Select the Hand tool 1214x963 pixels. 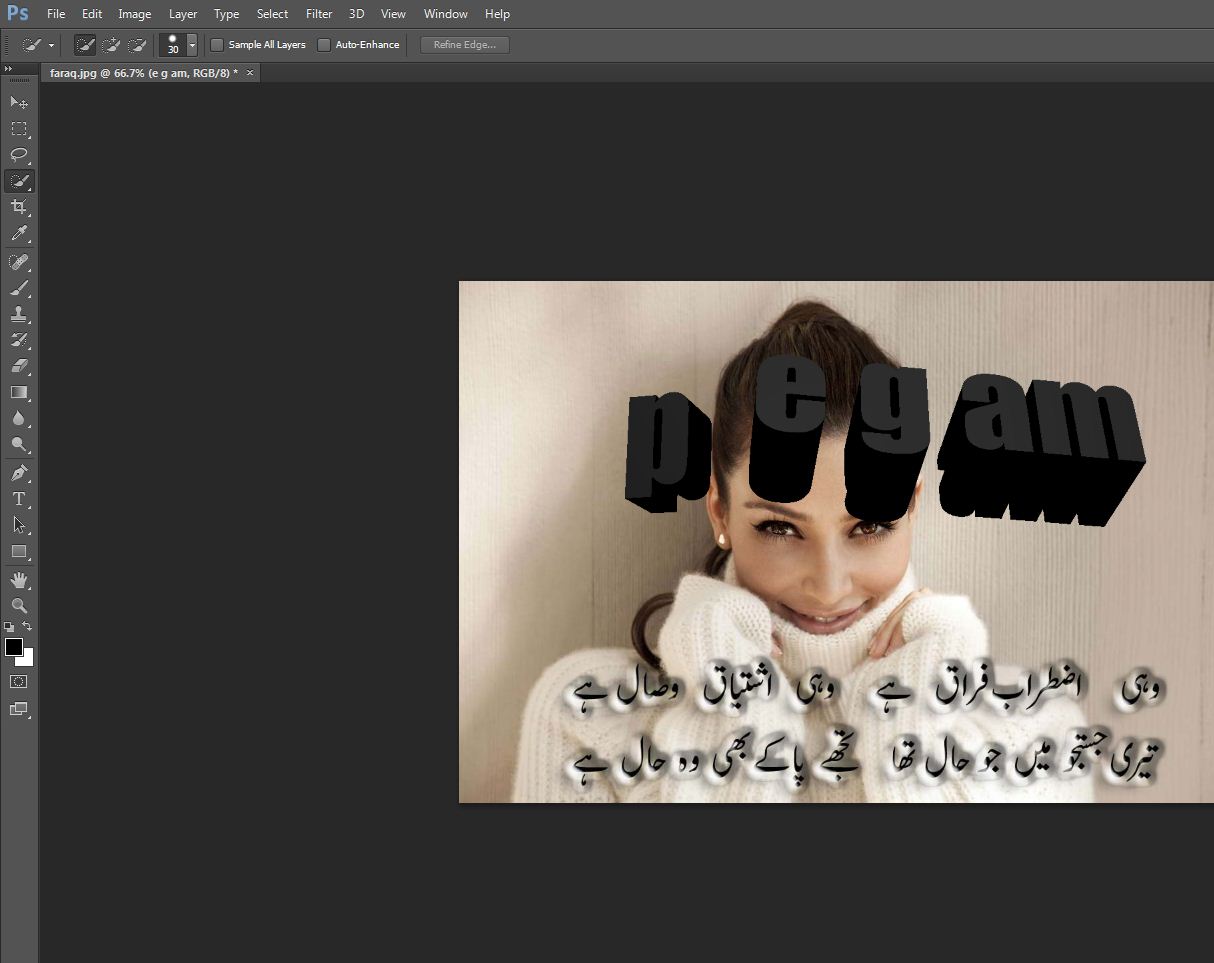pyautogui.click(x=19, y=580)
